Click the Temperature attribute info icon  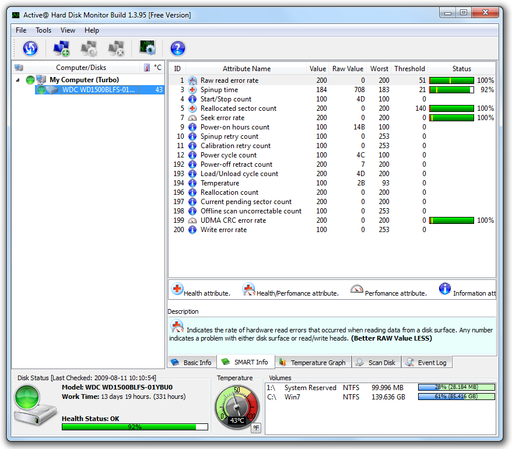192,183
